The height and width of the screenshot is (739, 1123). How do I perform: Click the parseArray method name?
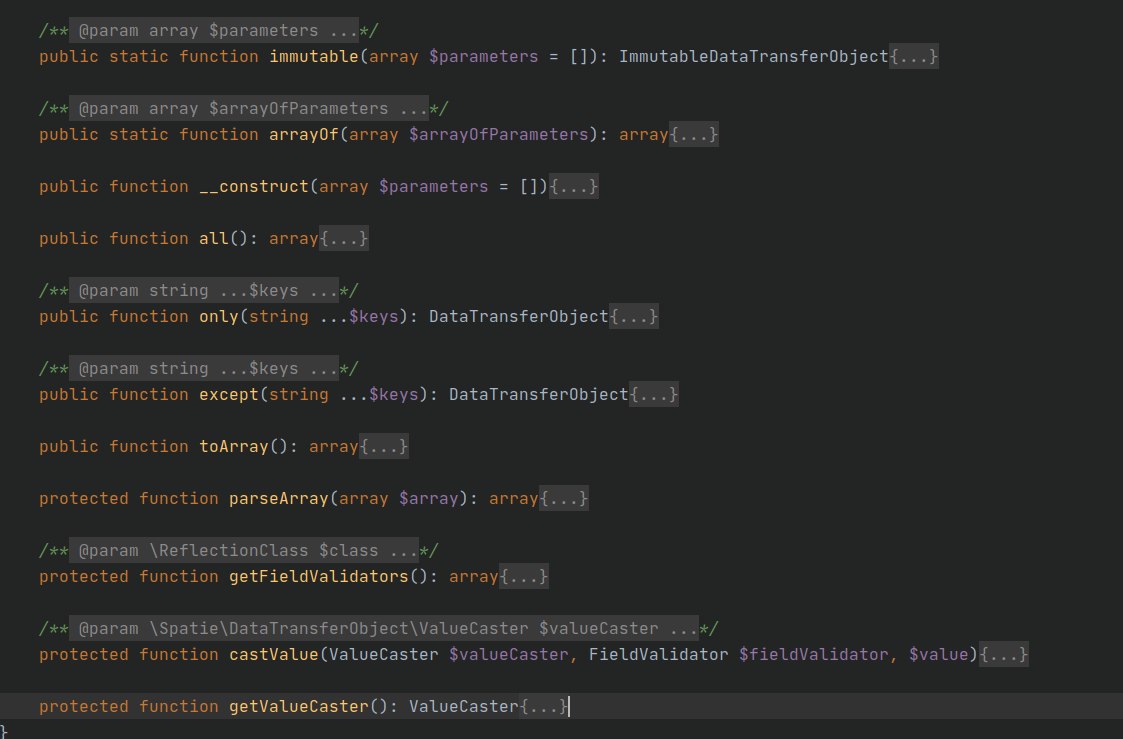pos(279,498)
